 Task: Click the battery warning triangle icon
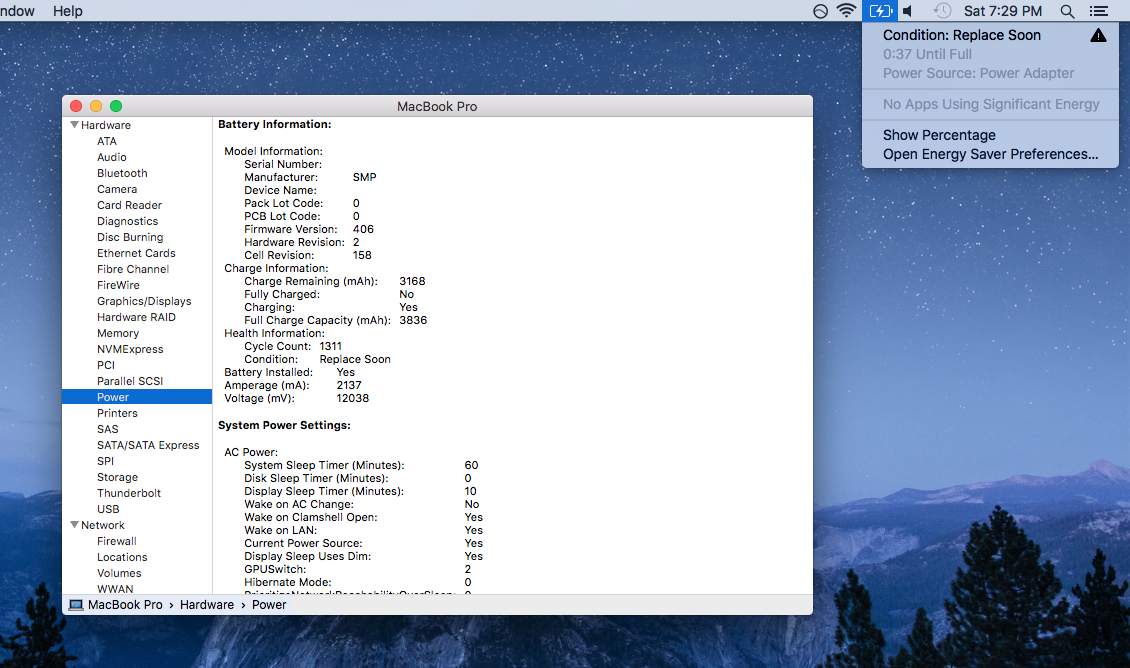pyautogui.click(x=1098, y=35)
